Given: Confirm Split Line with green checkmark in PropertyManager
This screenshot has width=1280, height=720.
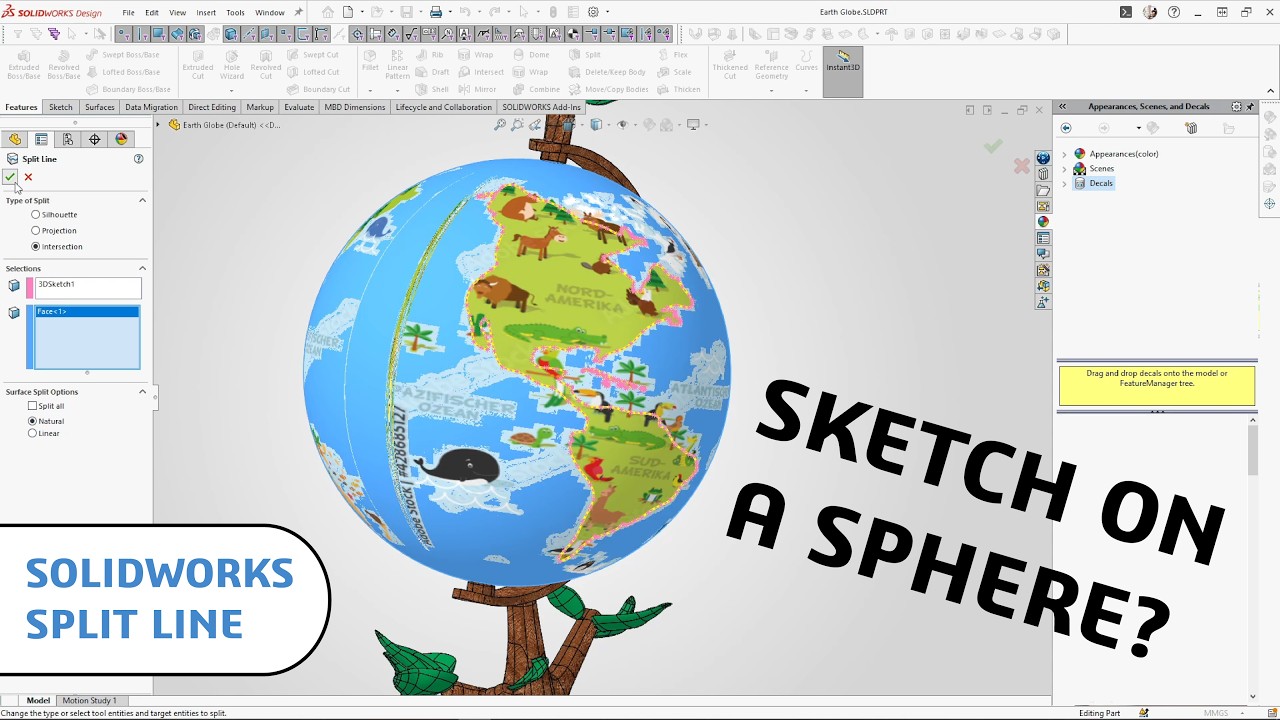Looking at the screenshot, I should tap(10, 177).
